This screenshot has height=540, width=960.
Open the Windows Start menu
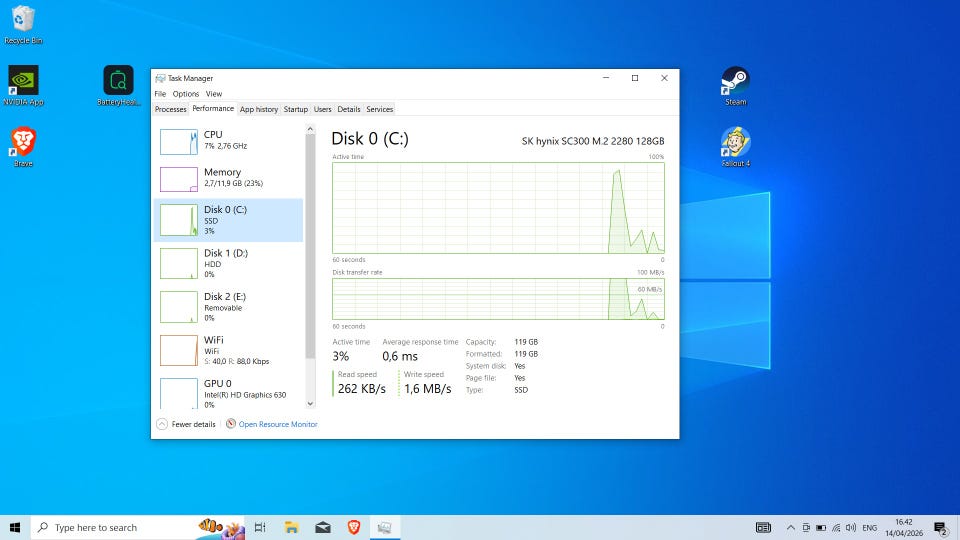15,527
